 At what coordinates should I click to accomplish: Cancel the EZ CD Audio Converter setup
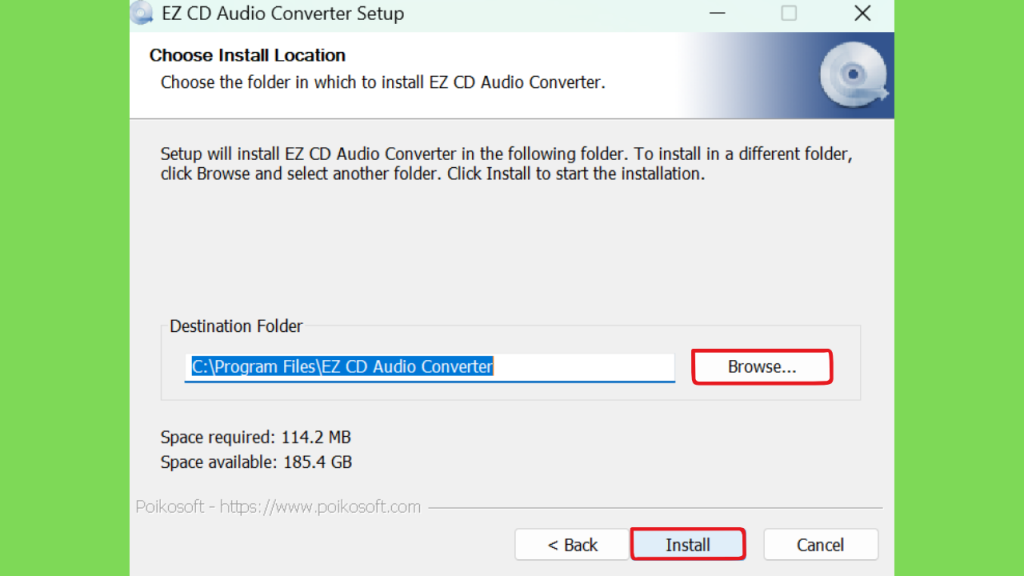point(820,545)
